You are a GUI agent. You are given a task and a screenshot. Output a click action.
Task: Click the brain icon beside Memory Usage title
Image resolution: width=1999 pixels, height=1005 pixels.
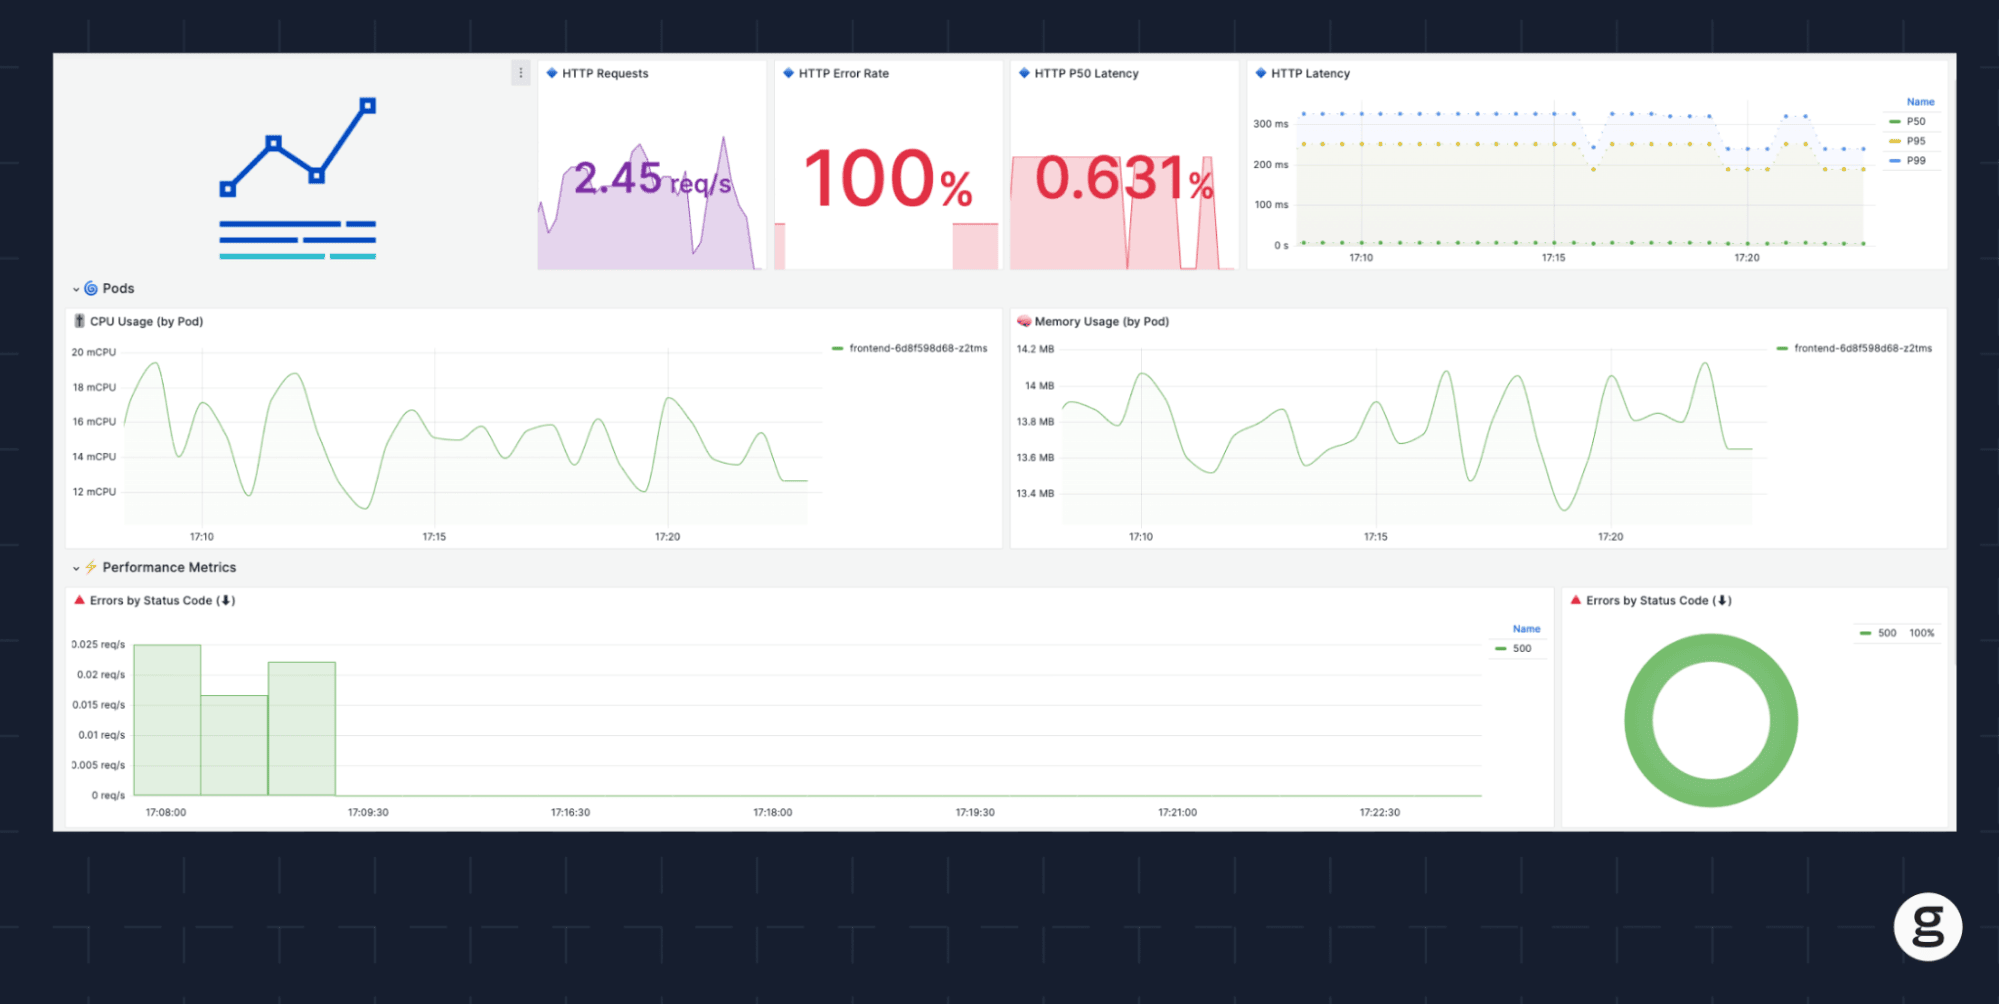(1023, 321)
